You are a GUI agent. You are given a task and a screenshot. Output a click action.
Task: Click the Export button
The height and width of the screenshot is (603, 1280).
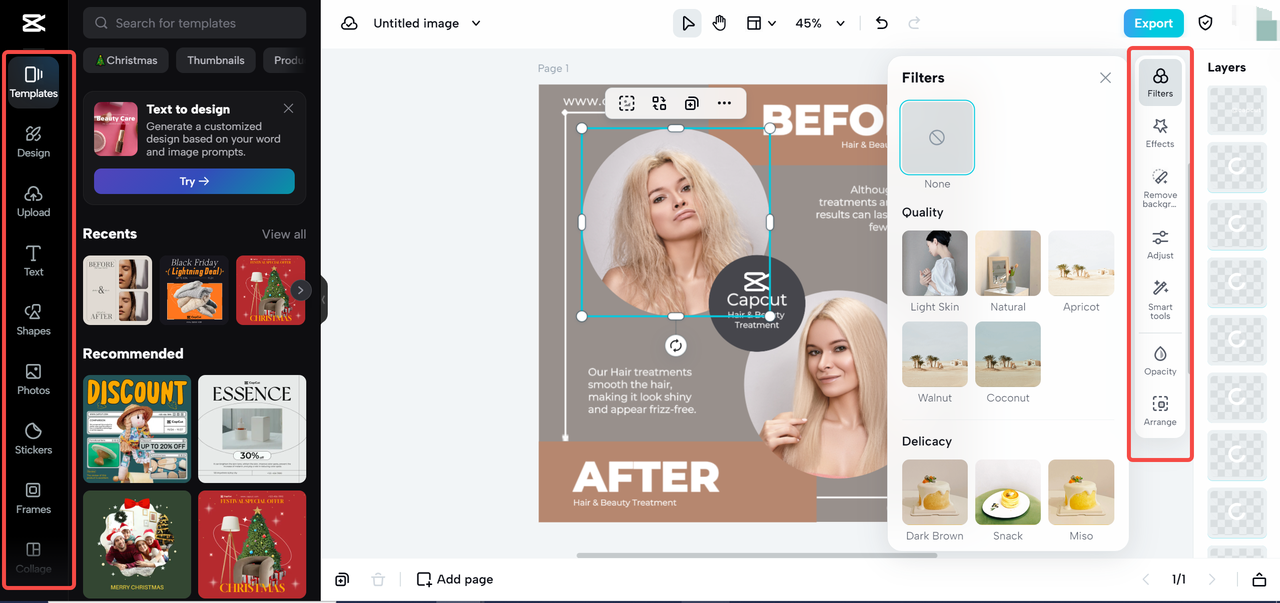[x=1153, y=23]
